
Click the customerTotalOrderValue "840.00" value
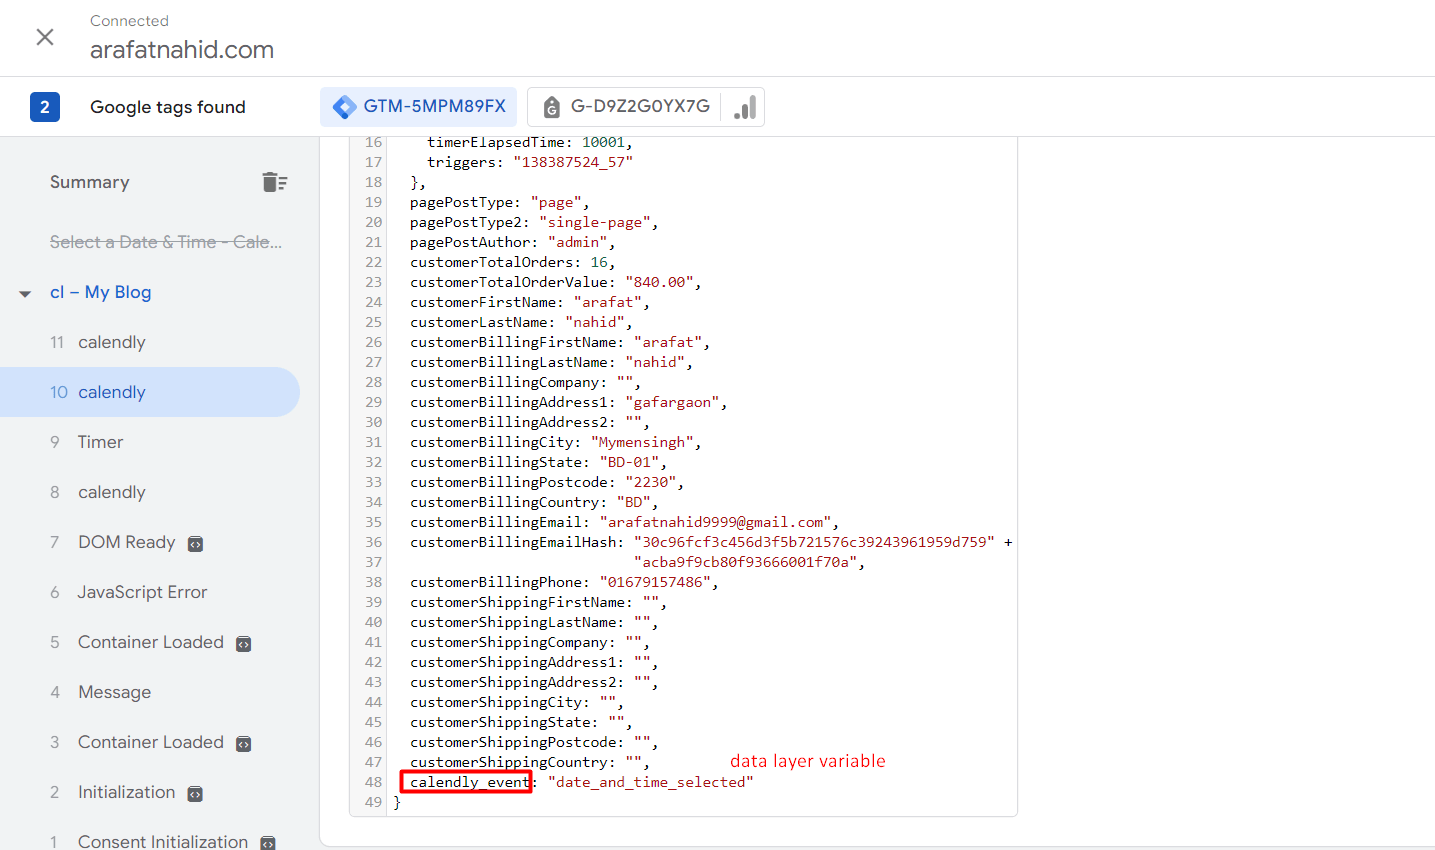point(660,282)
